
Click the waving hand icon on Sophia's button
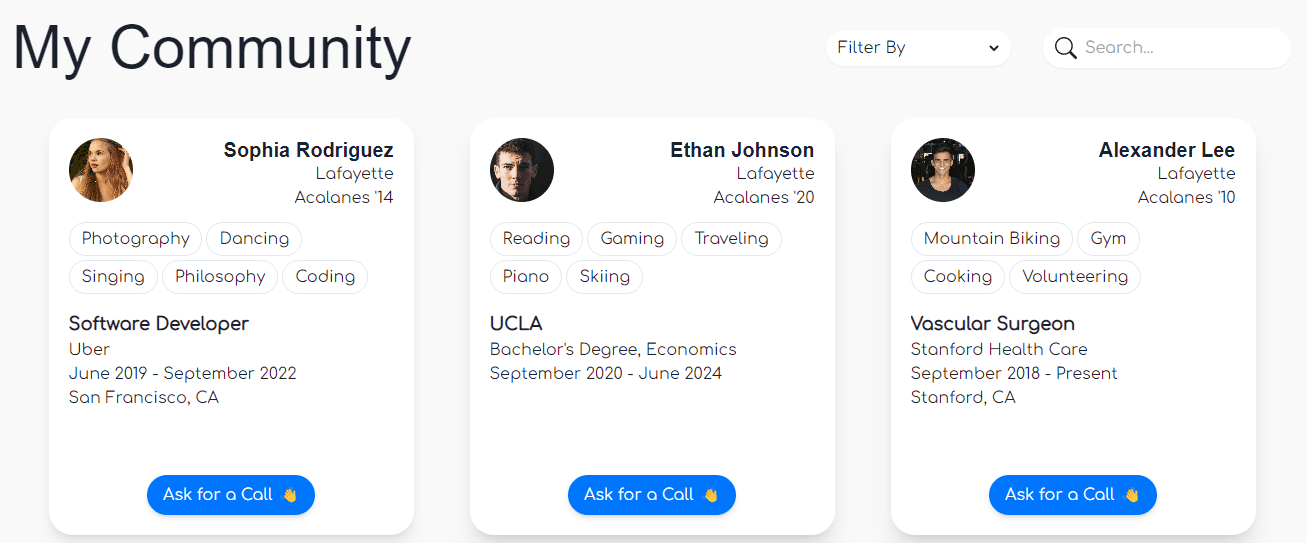pos(290,495)
